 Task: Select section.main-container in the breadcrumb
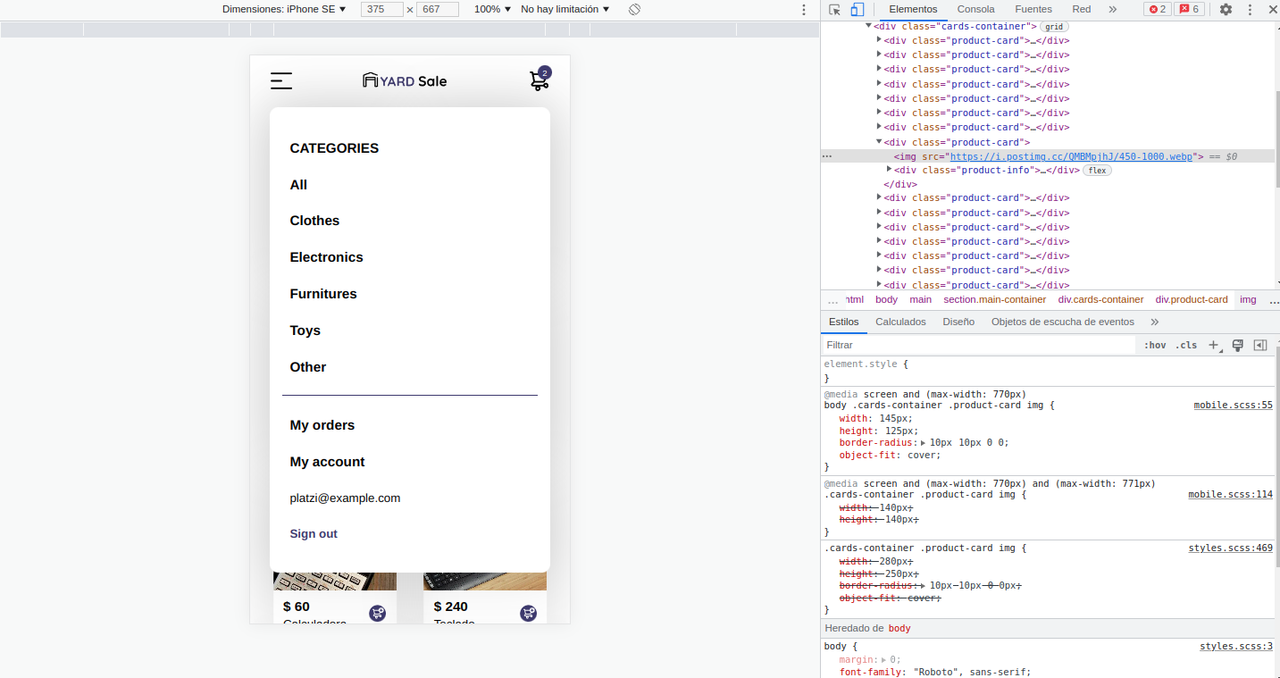click(x=995, y=299)
